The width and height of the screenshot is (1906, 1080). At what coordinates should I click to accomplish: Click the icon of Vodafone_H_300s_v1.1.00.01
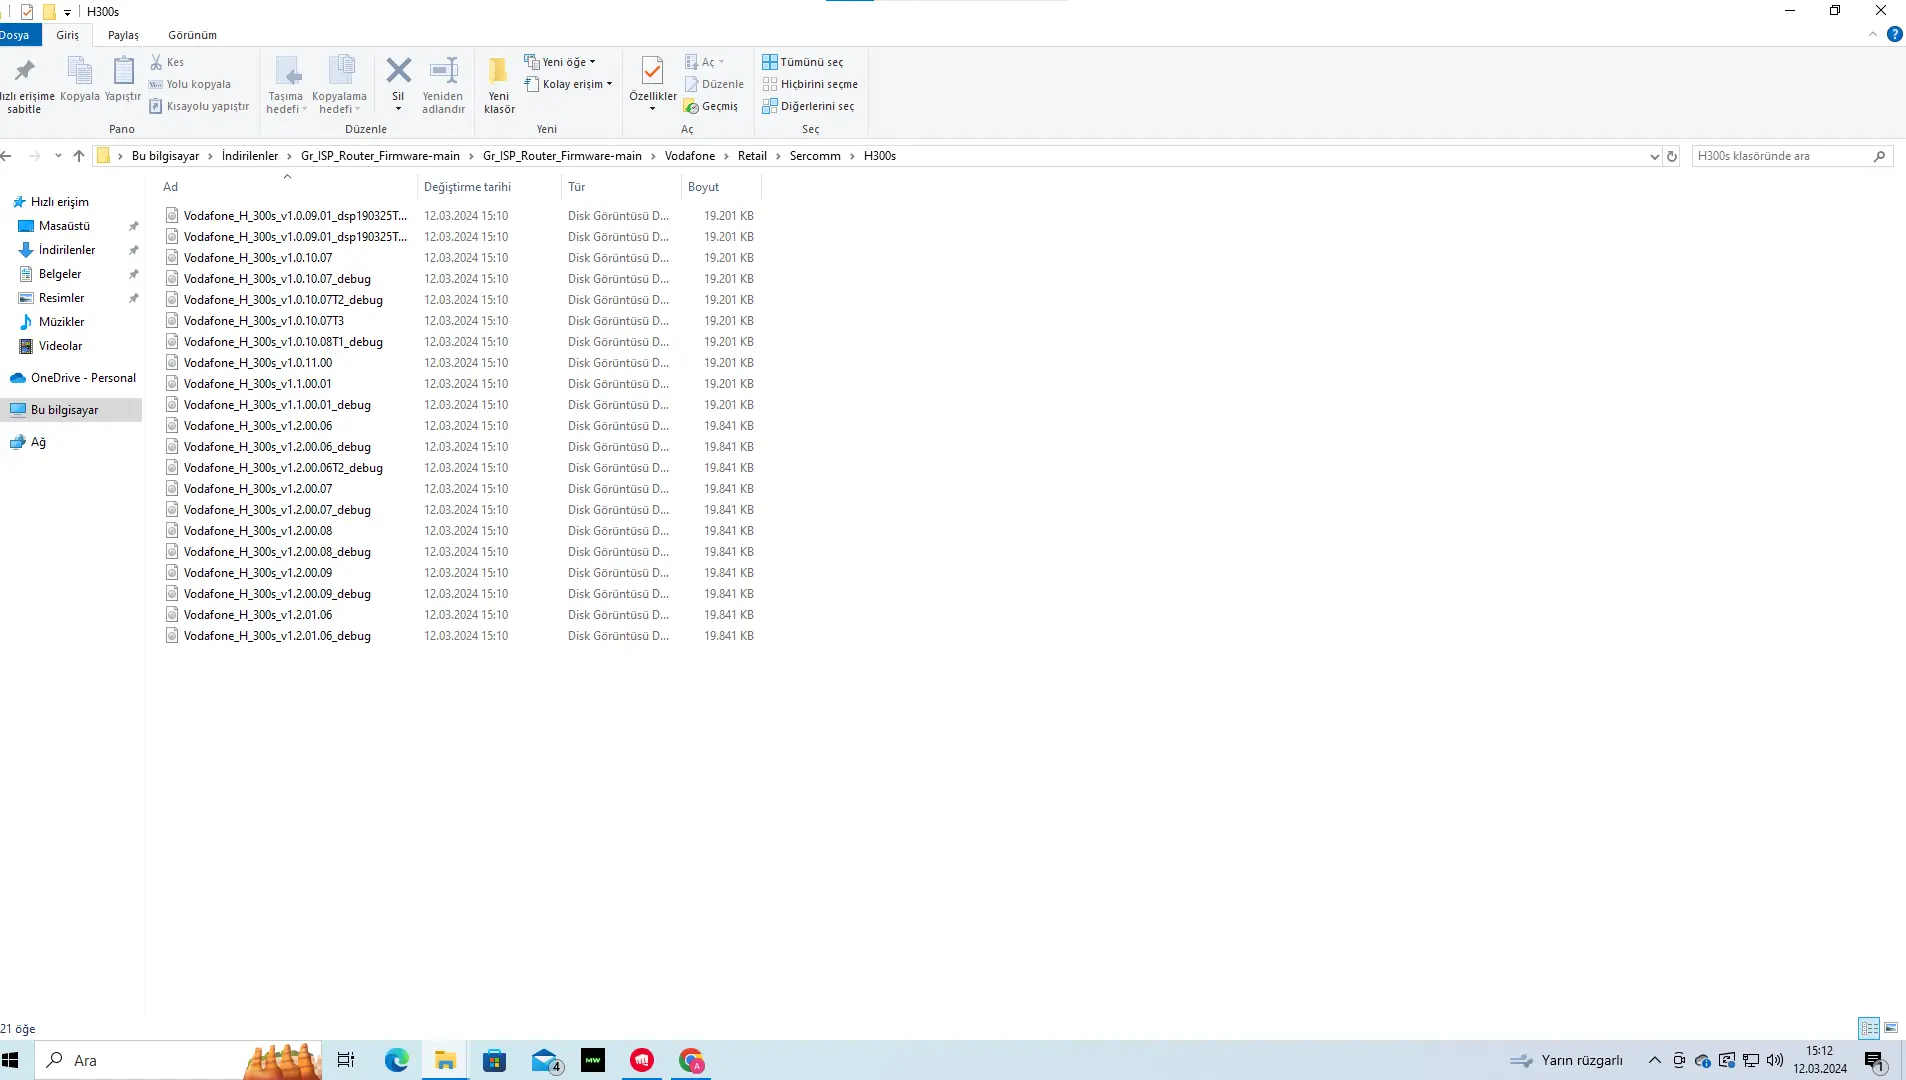click(172, 384)
